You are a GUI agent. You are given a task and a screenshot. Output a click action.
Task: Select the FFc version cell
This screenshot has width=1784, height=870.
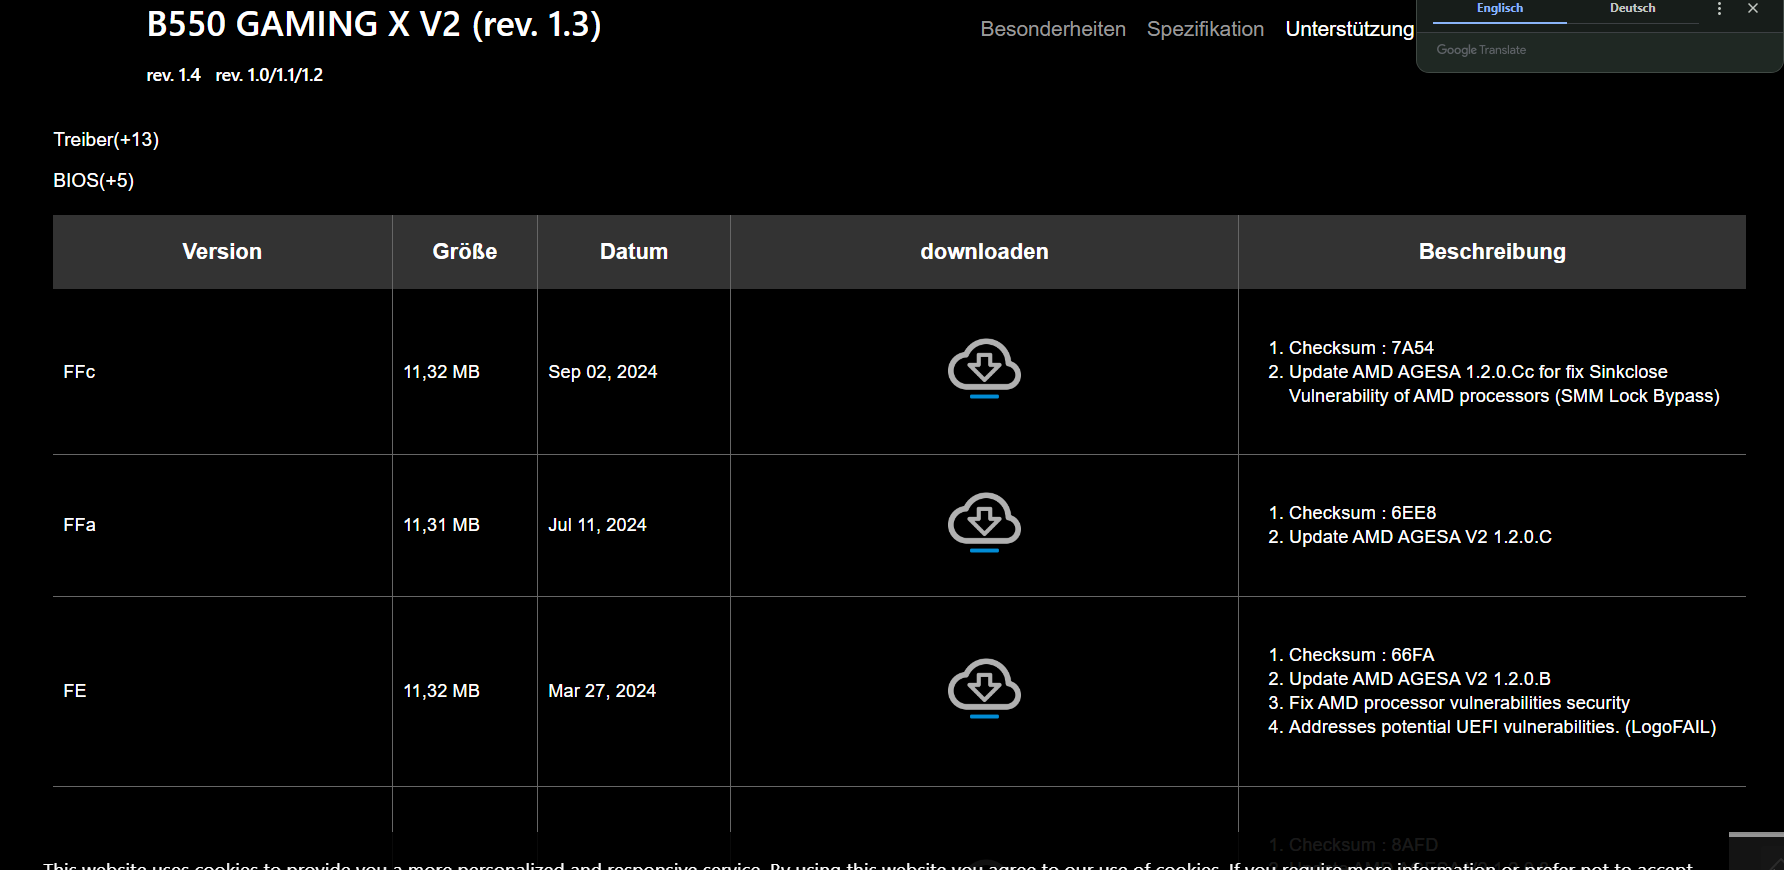pos(222,372)
